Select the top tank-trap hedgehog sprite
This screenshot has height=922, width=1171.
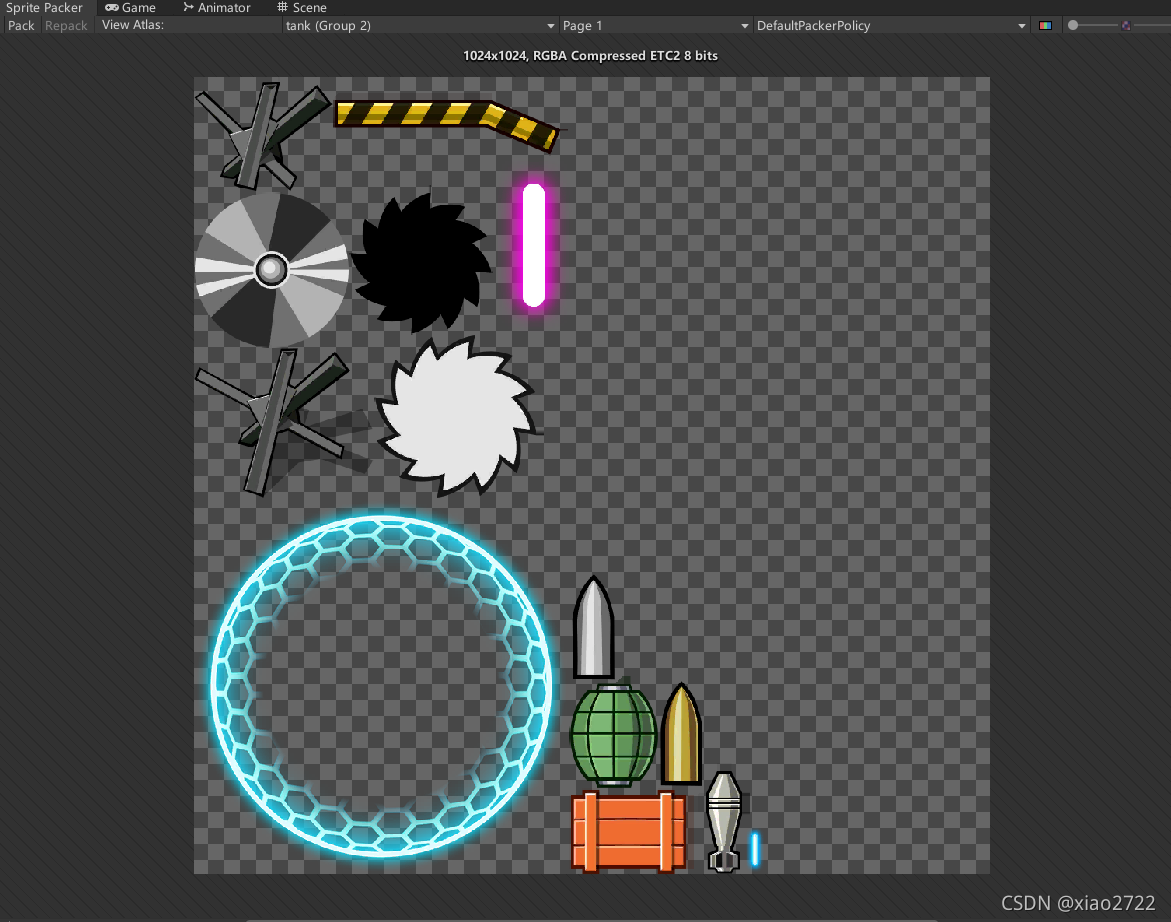point(261,135)
